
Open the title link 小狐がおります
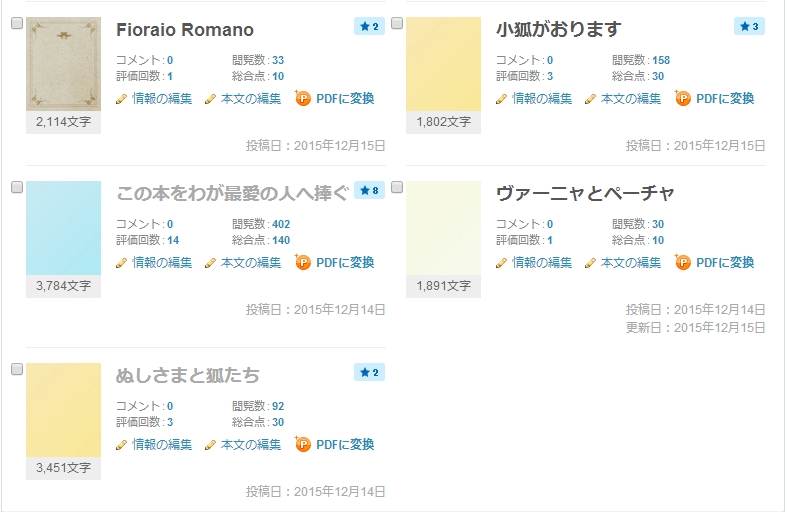tap(558, 30)
